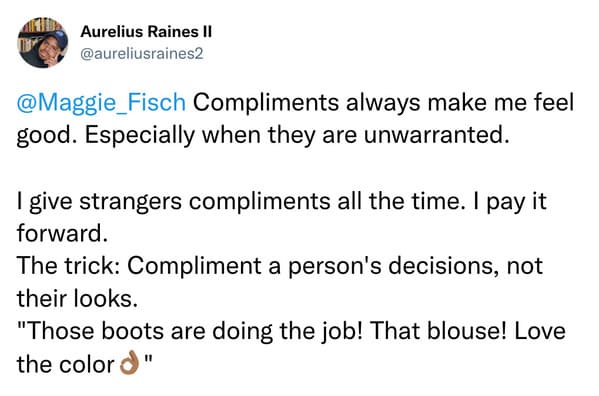Open Aurelius Raines II's profile picture
This screenshot has height=396, width=599.
click(43, 42)
